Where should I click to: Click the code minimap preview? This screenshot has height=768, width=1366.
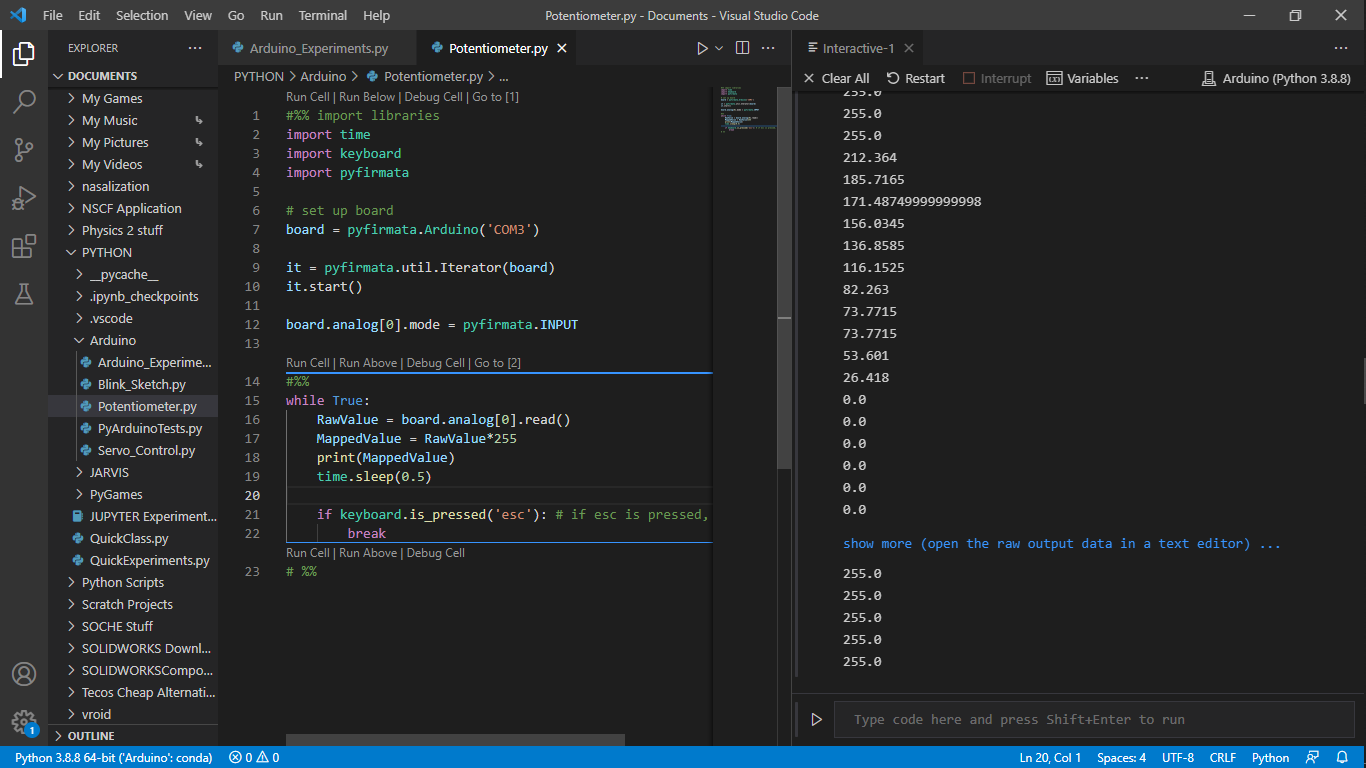(x=747, y=110)
